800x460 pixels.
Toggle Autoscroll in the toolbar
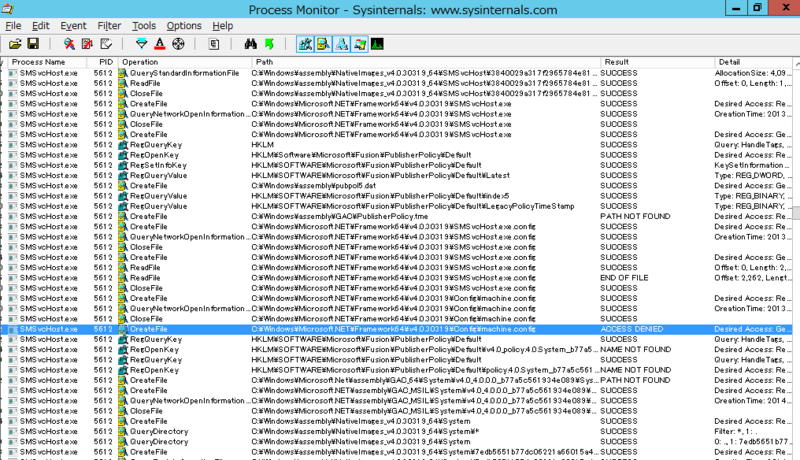[87, 44]
